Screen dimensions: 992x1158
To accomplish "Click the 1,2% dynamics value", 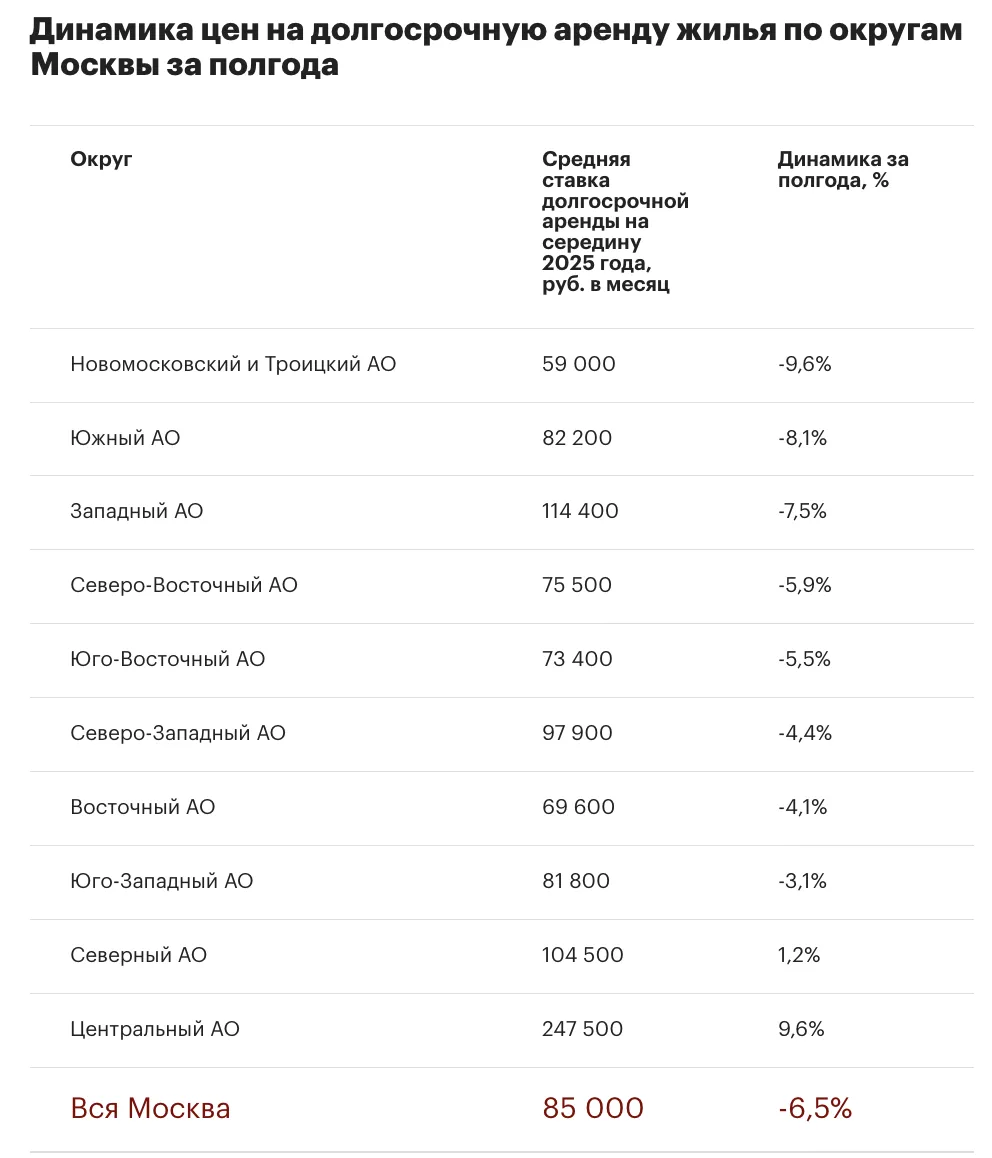I will pyautogui.click(x=799, y=955).
